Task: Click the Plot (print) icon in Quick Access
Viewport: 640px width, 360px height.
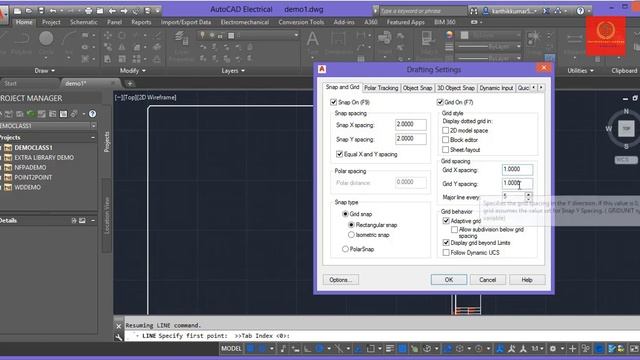Action: pos(88,11)
